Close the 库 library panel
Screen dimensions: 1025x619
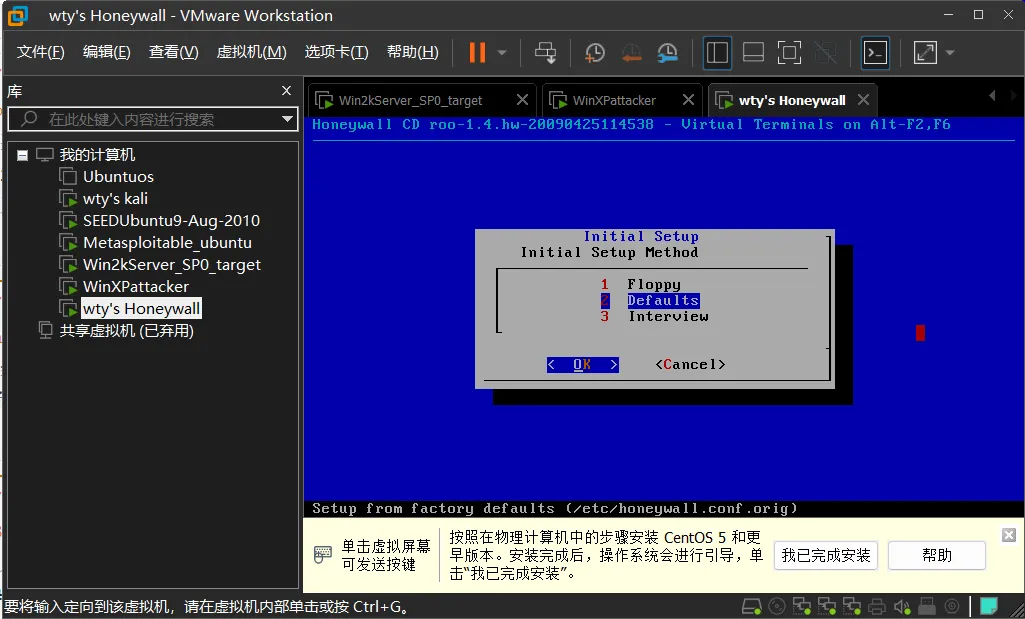[x=286, y=91]
